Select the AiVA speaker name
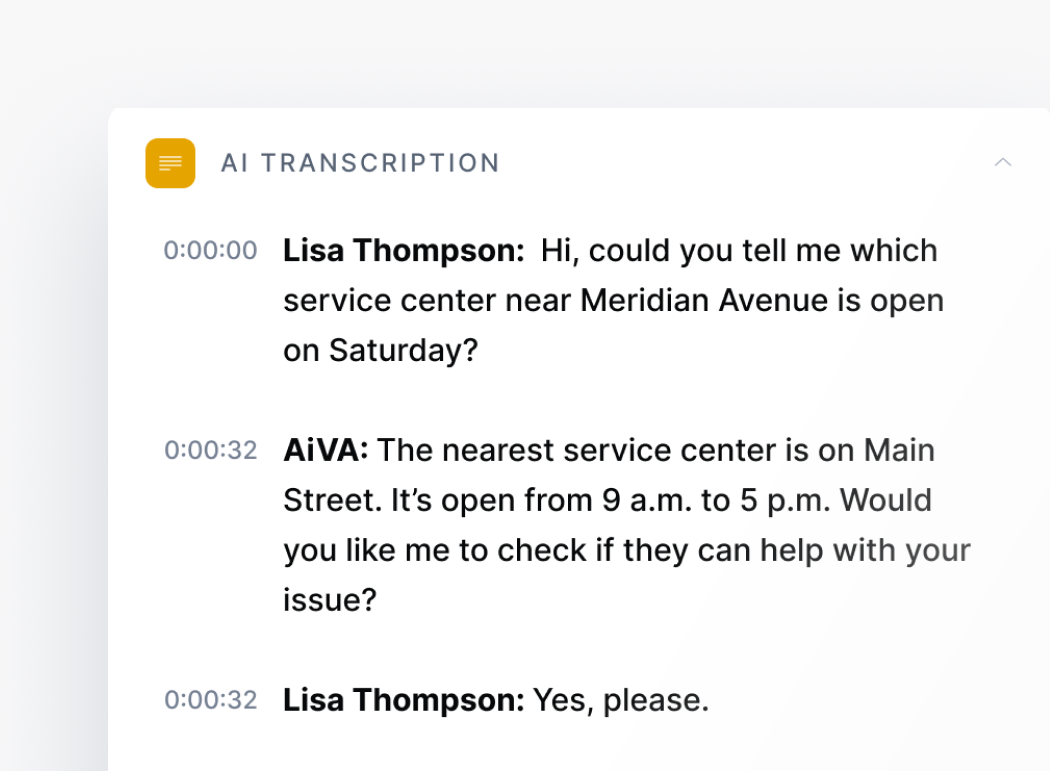 325,450
